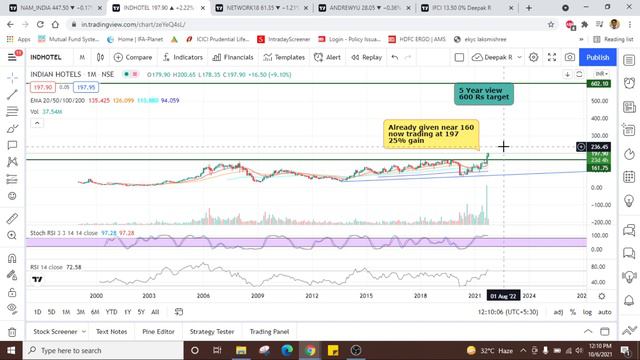Start bar Replay mode

tap(366, 58)
